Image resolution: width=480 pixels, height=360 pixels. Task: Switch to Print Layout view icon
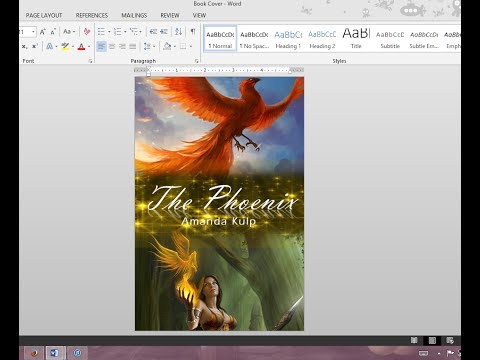tap(432, 340)
